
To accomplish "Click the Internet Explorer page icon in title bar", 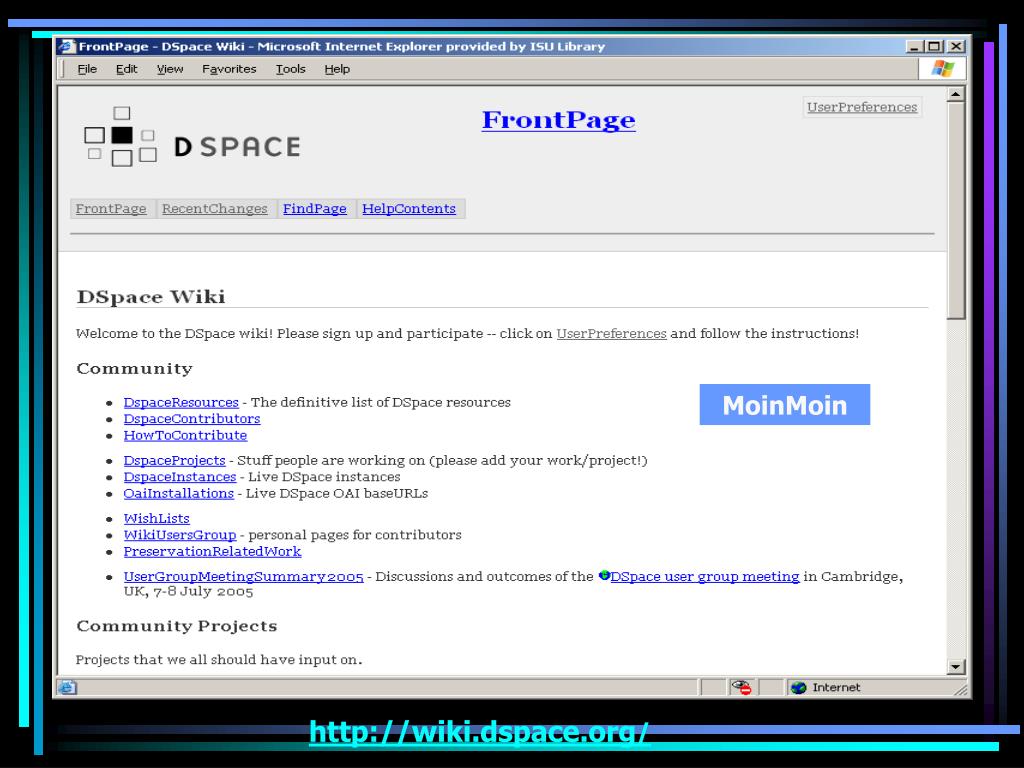I will point(67,46).
